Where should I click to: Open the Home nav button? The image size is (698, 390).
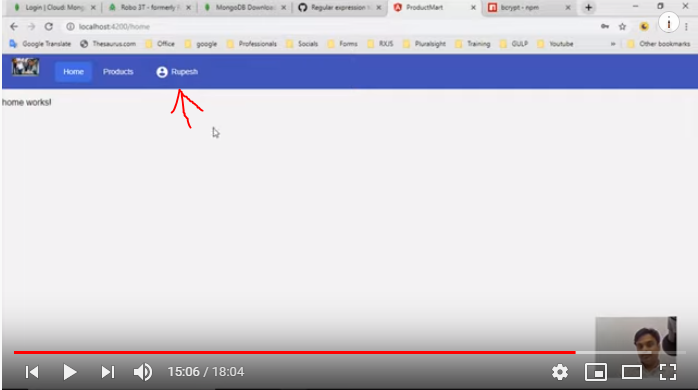pos(73,72)
